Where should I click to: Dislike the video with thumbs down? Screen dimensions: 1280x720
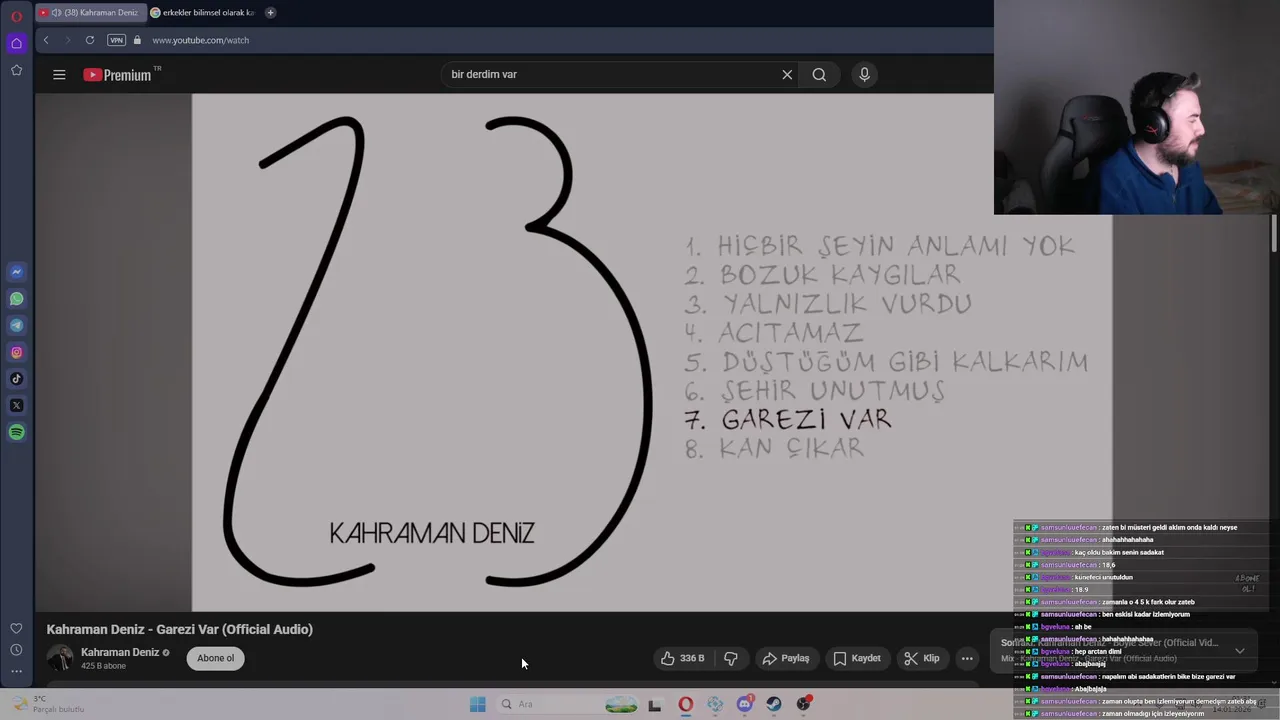click(x=731, y=658)
